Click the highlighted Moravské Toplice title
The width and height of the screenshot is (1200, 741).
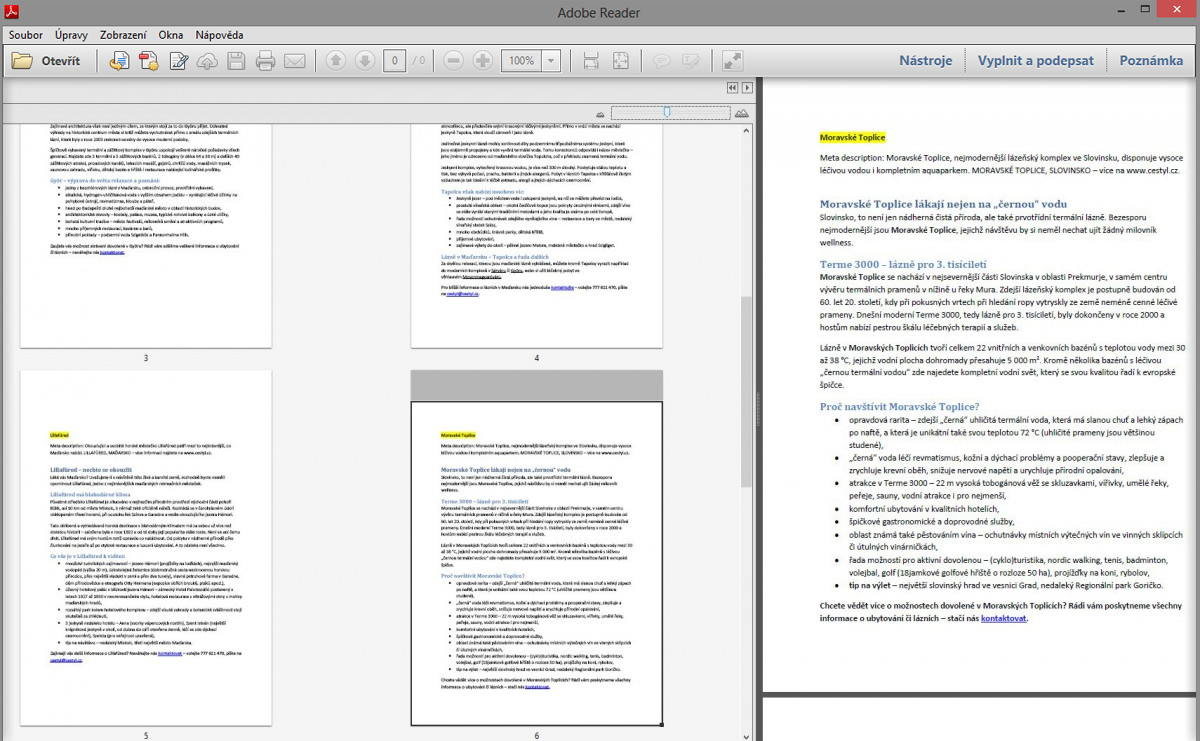pos(852,138)
